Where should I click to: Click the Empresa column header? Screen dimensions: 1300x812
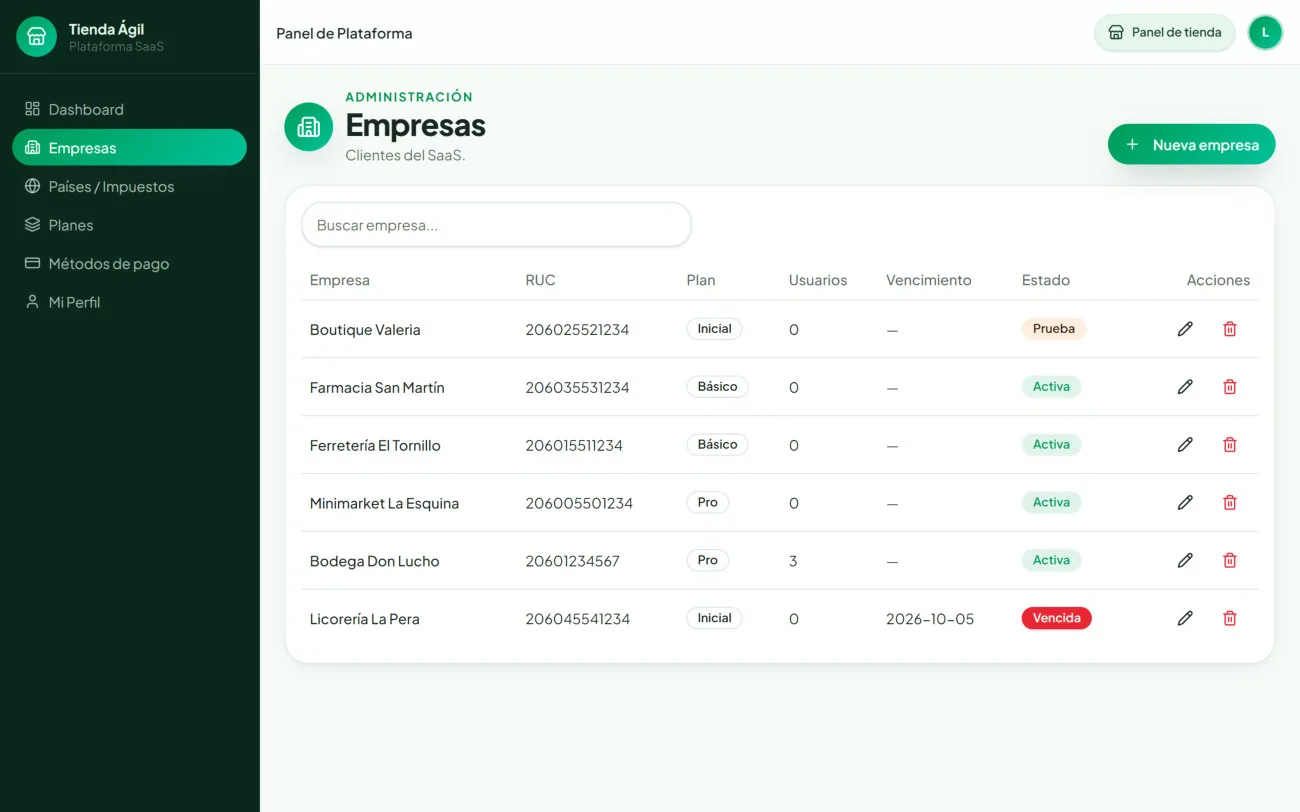tap(340, 280)
